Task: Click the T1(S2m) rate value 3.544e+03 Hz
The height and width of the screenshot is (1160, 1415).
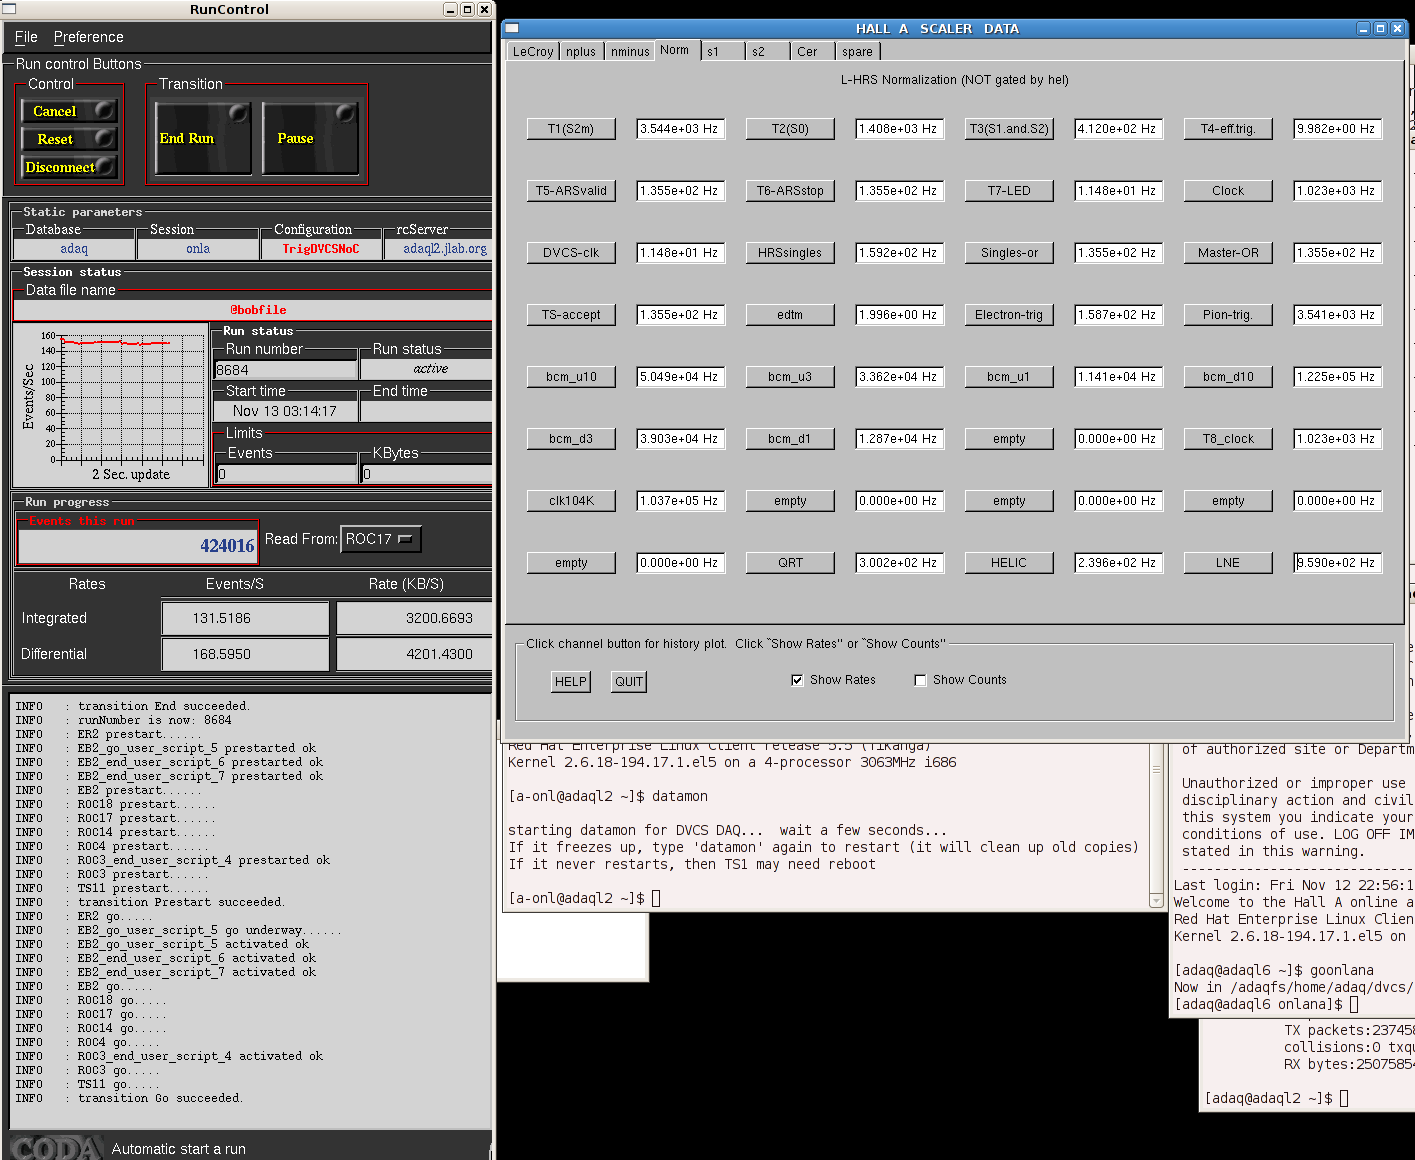Action: (x=680, y=129)
